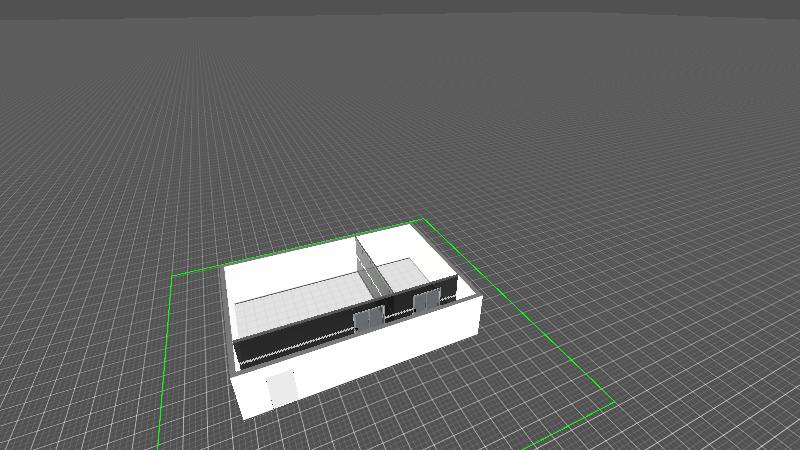800x450 pixels.
Task: Select the green boundary's left edge line
Action: [166, 360]
